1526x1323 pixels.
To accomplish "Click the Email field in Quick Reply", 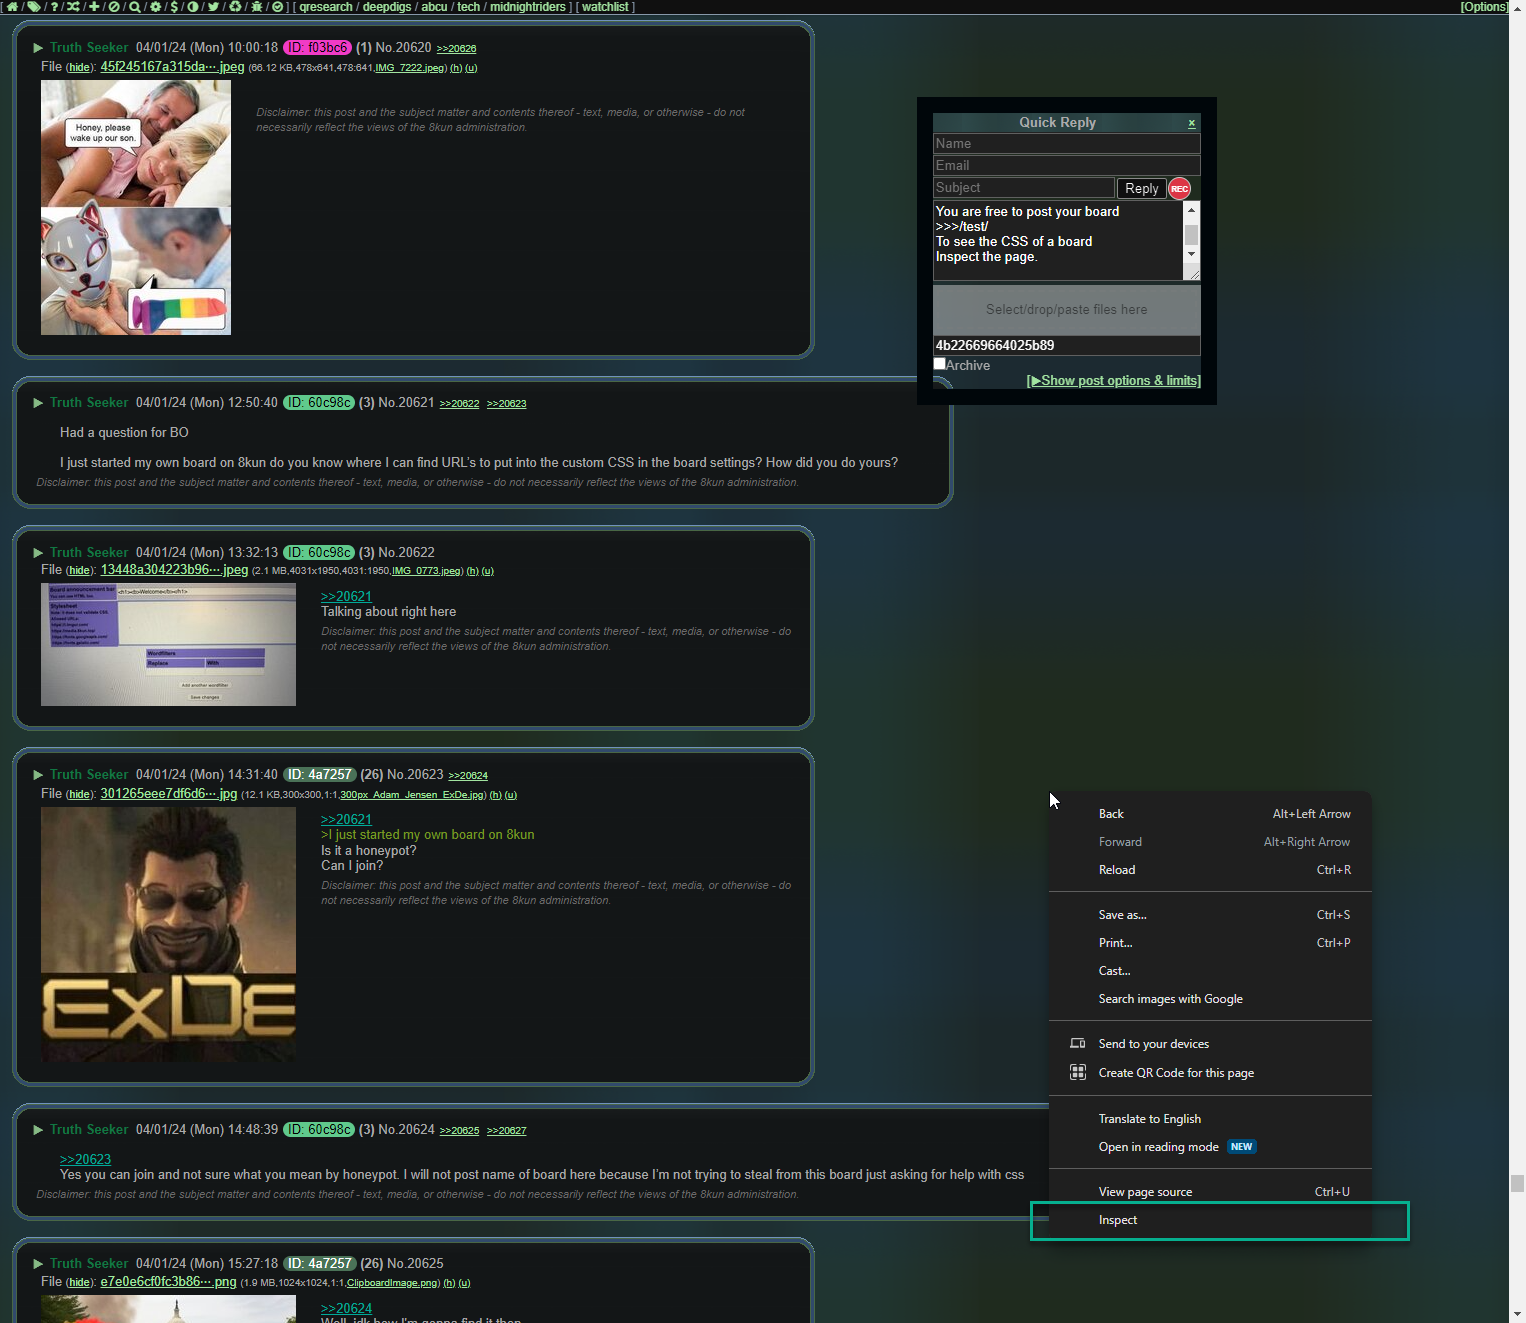I will (x=1066, y=166).
